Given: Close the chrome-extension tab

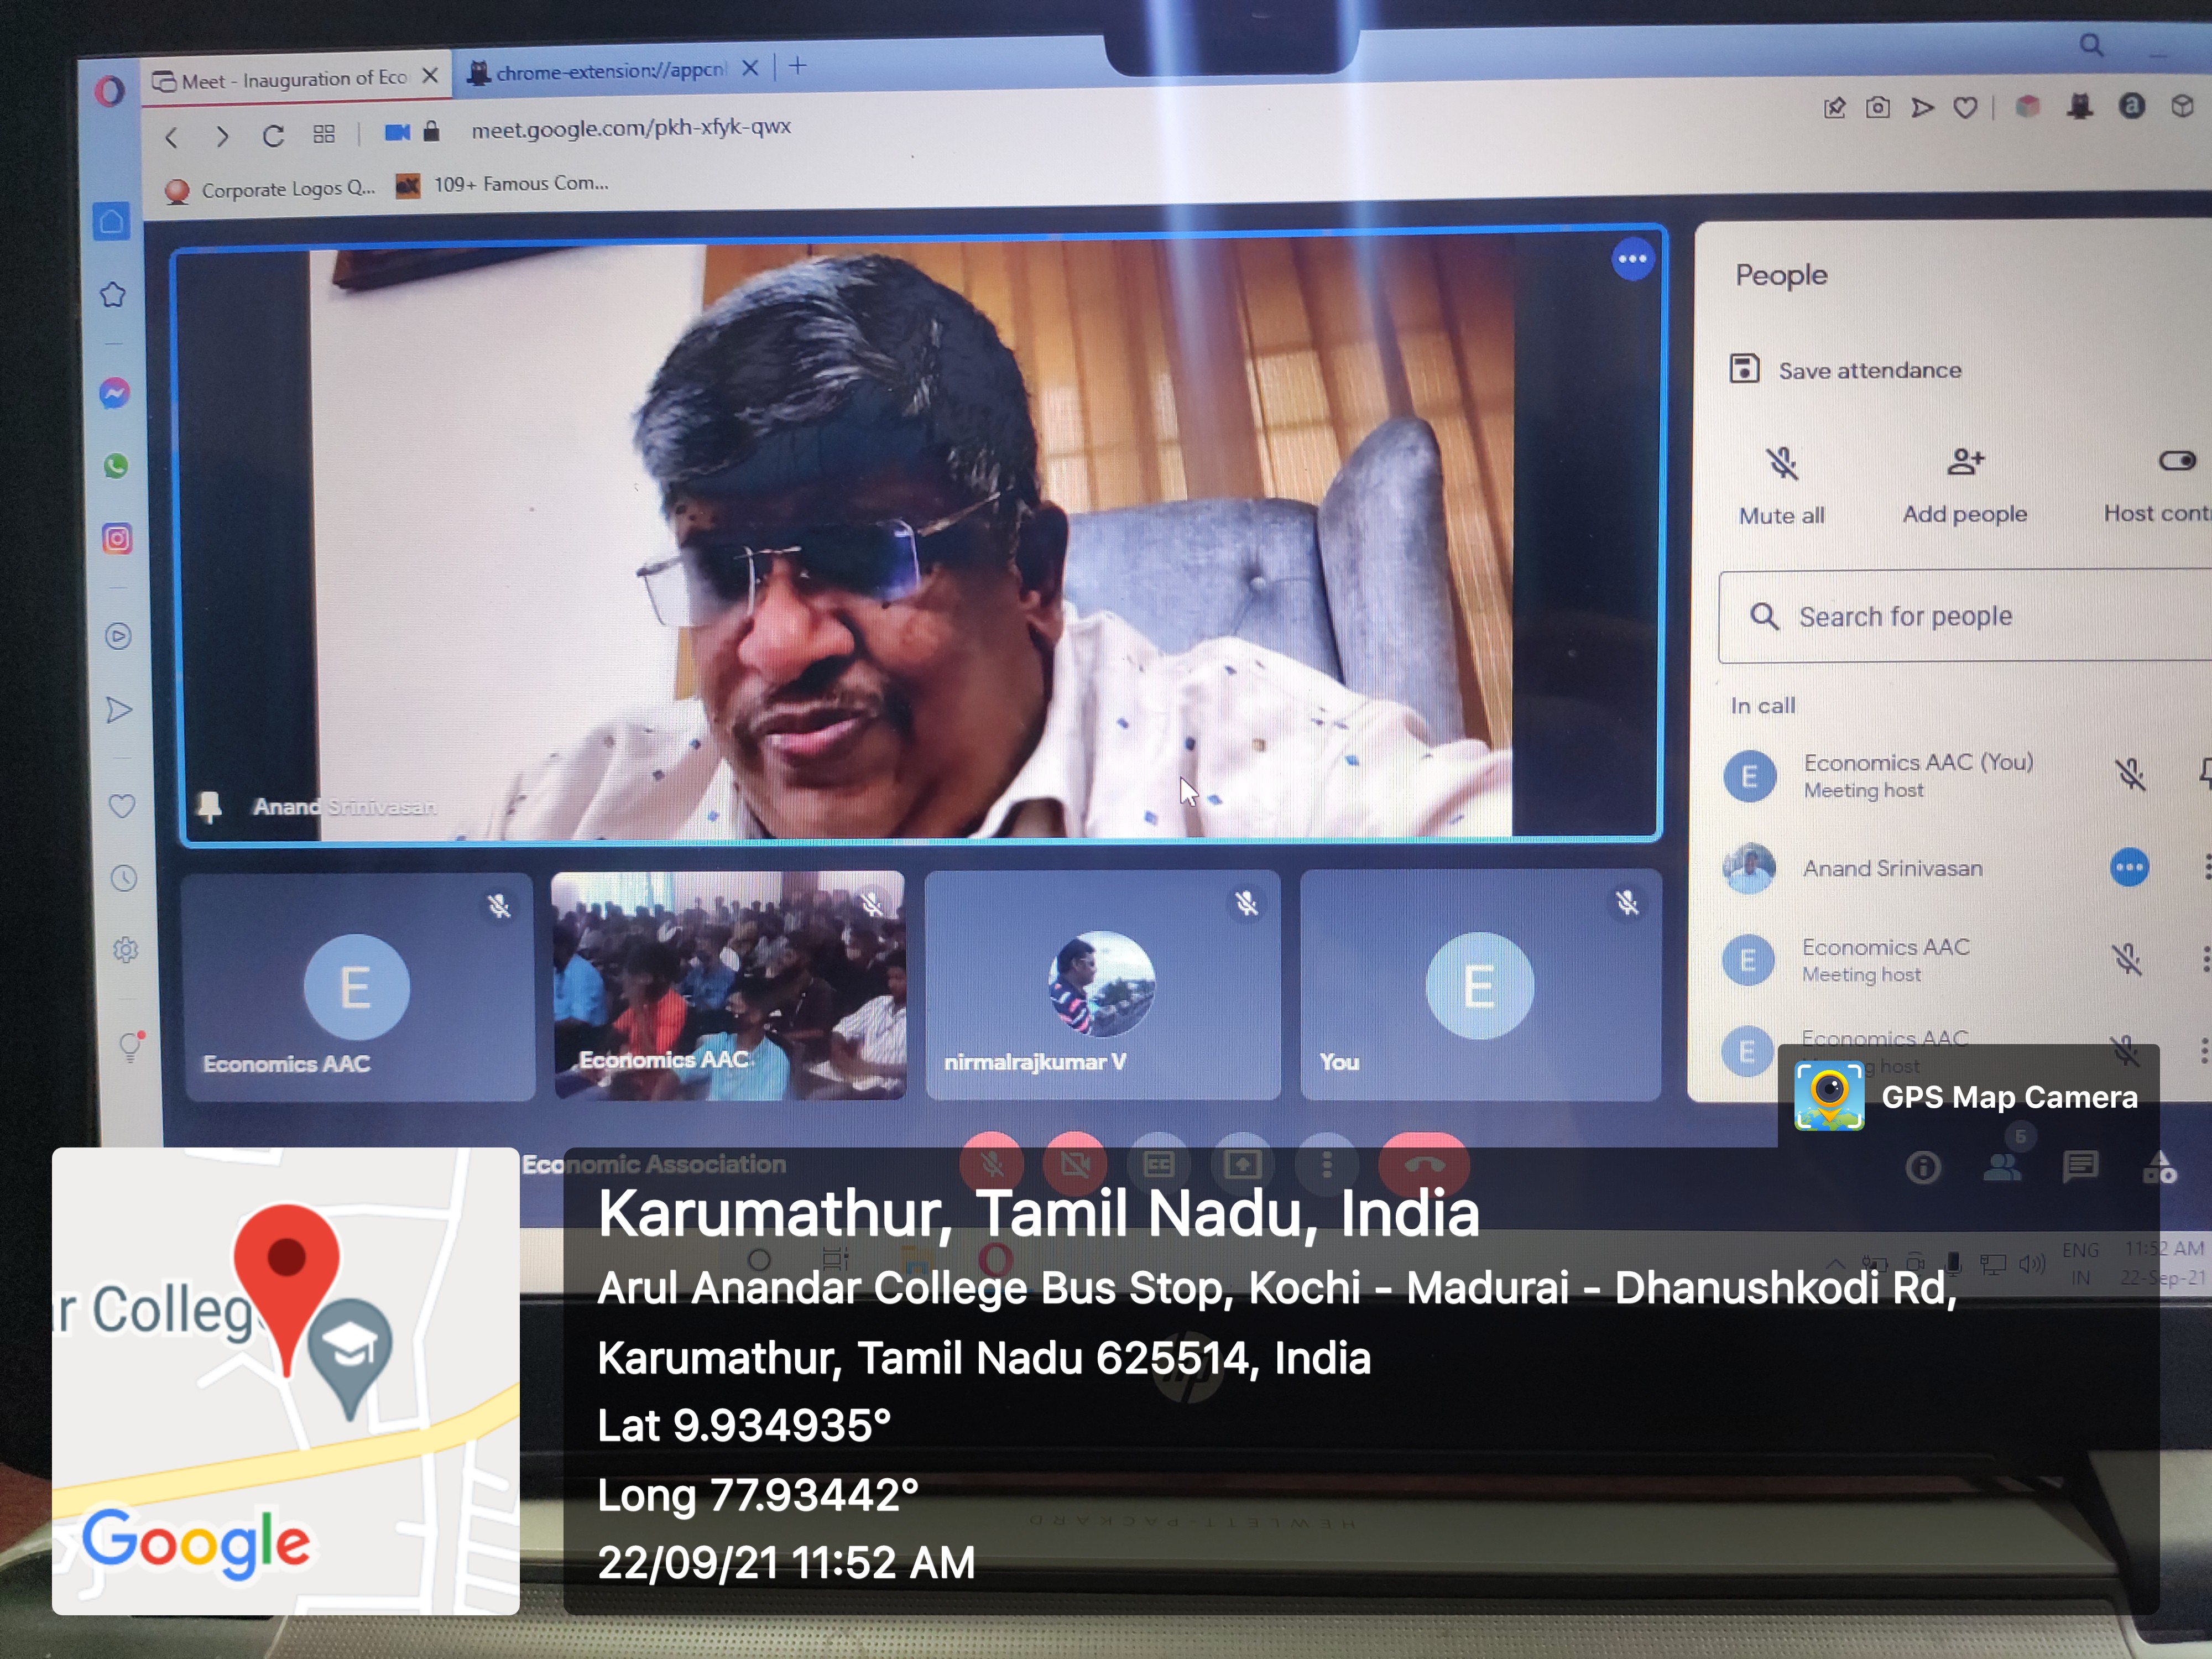Looking at the screenshot, I should [750, 68].
